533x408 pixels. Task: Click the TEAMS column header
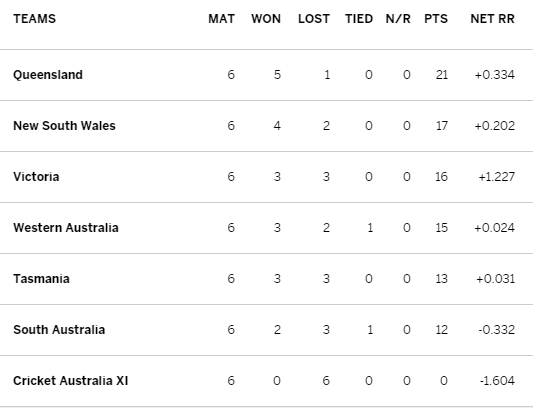pyautogui.click(x=34, y=19)
